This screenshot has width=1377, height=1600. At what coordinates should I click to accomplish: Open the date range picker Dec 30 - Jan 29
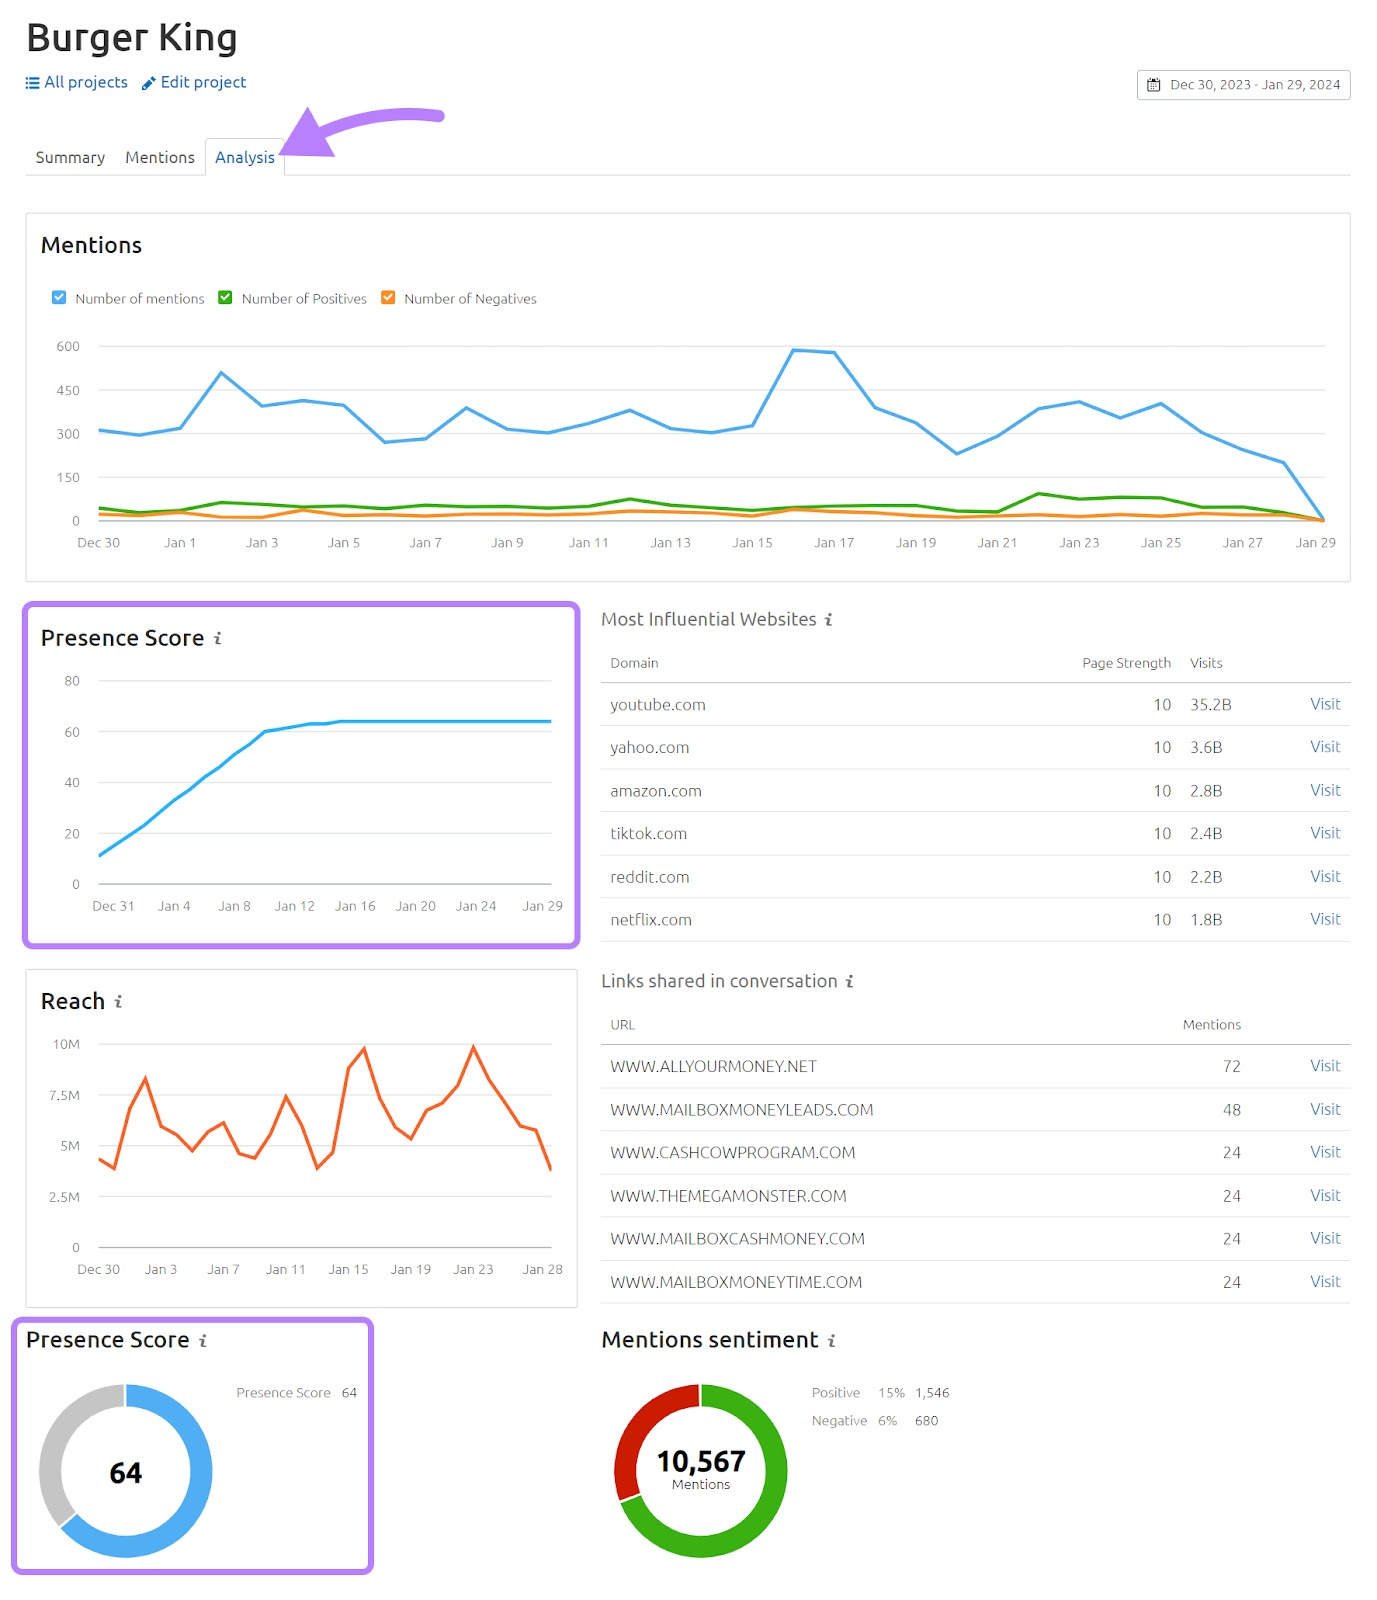click(x=1243, y=85)
